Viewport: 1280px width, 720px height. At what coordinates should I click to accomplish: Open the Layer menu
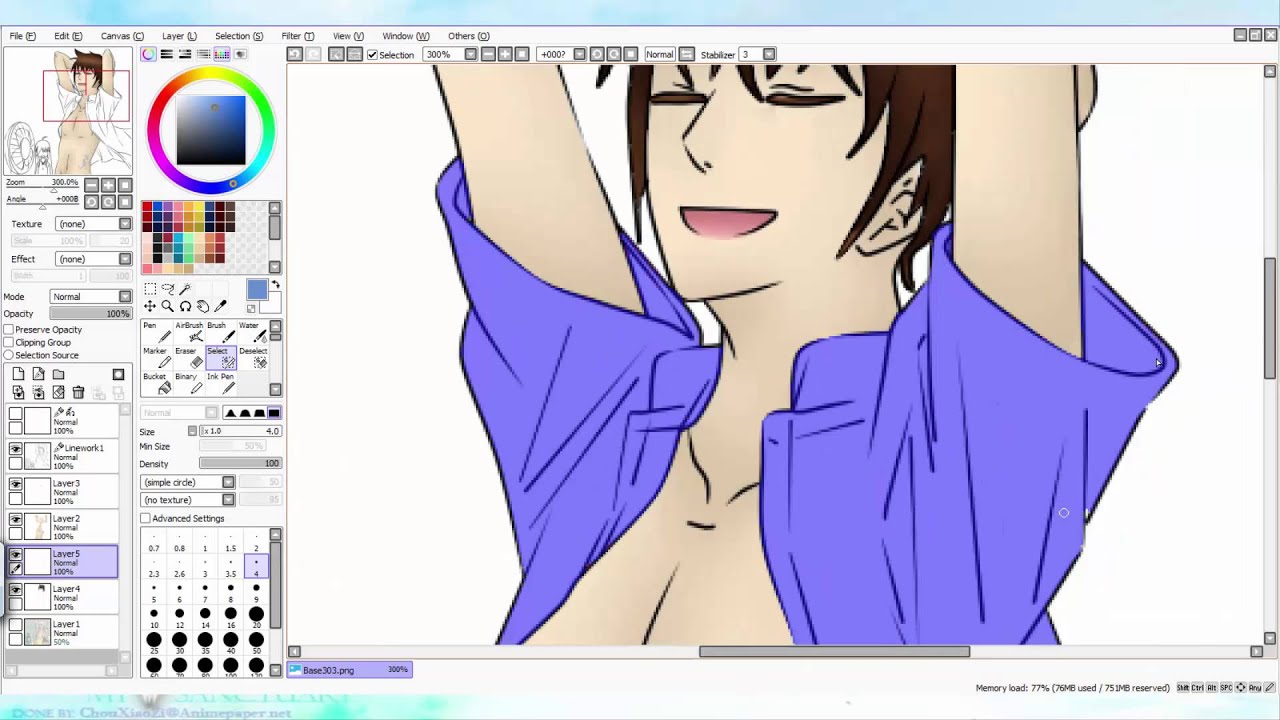tap(179, 36)
